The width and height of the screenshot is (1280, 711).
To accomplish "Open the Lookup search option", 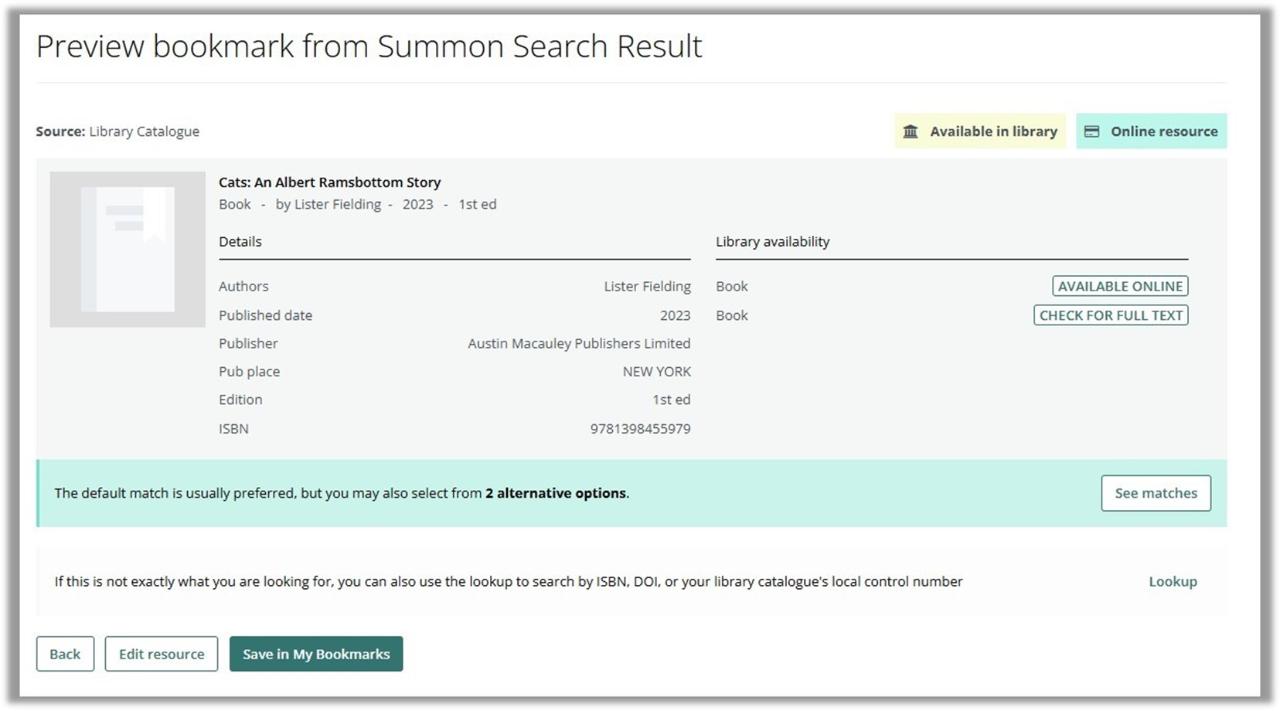I will click(1172, 580).
